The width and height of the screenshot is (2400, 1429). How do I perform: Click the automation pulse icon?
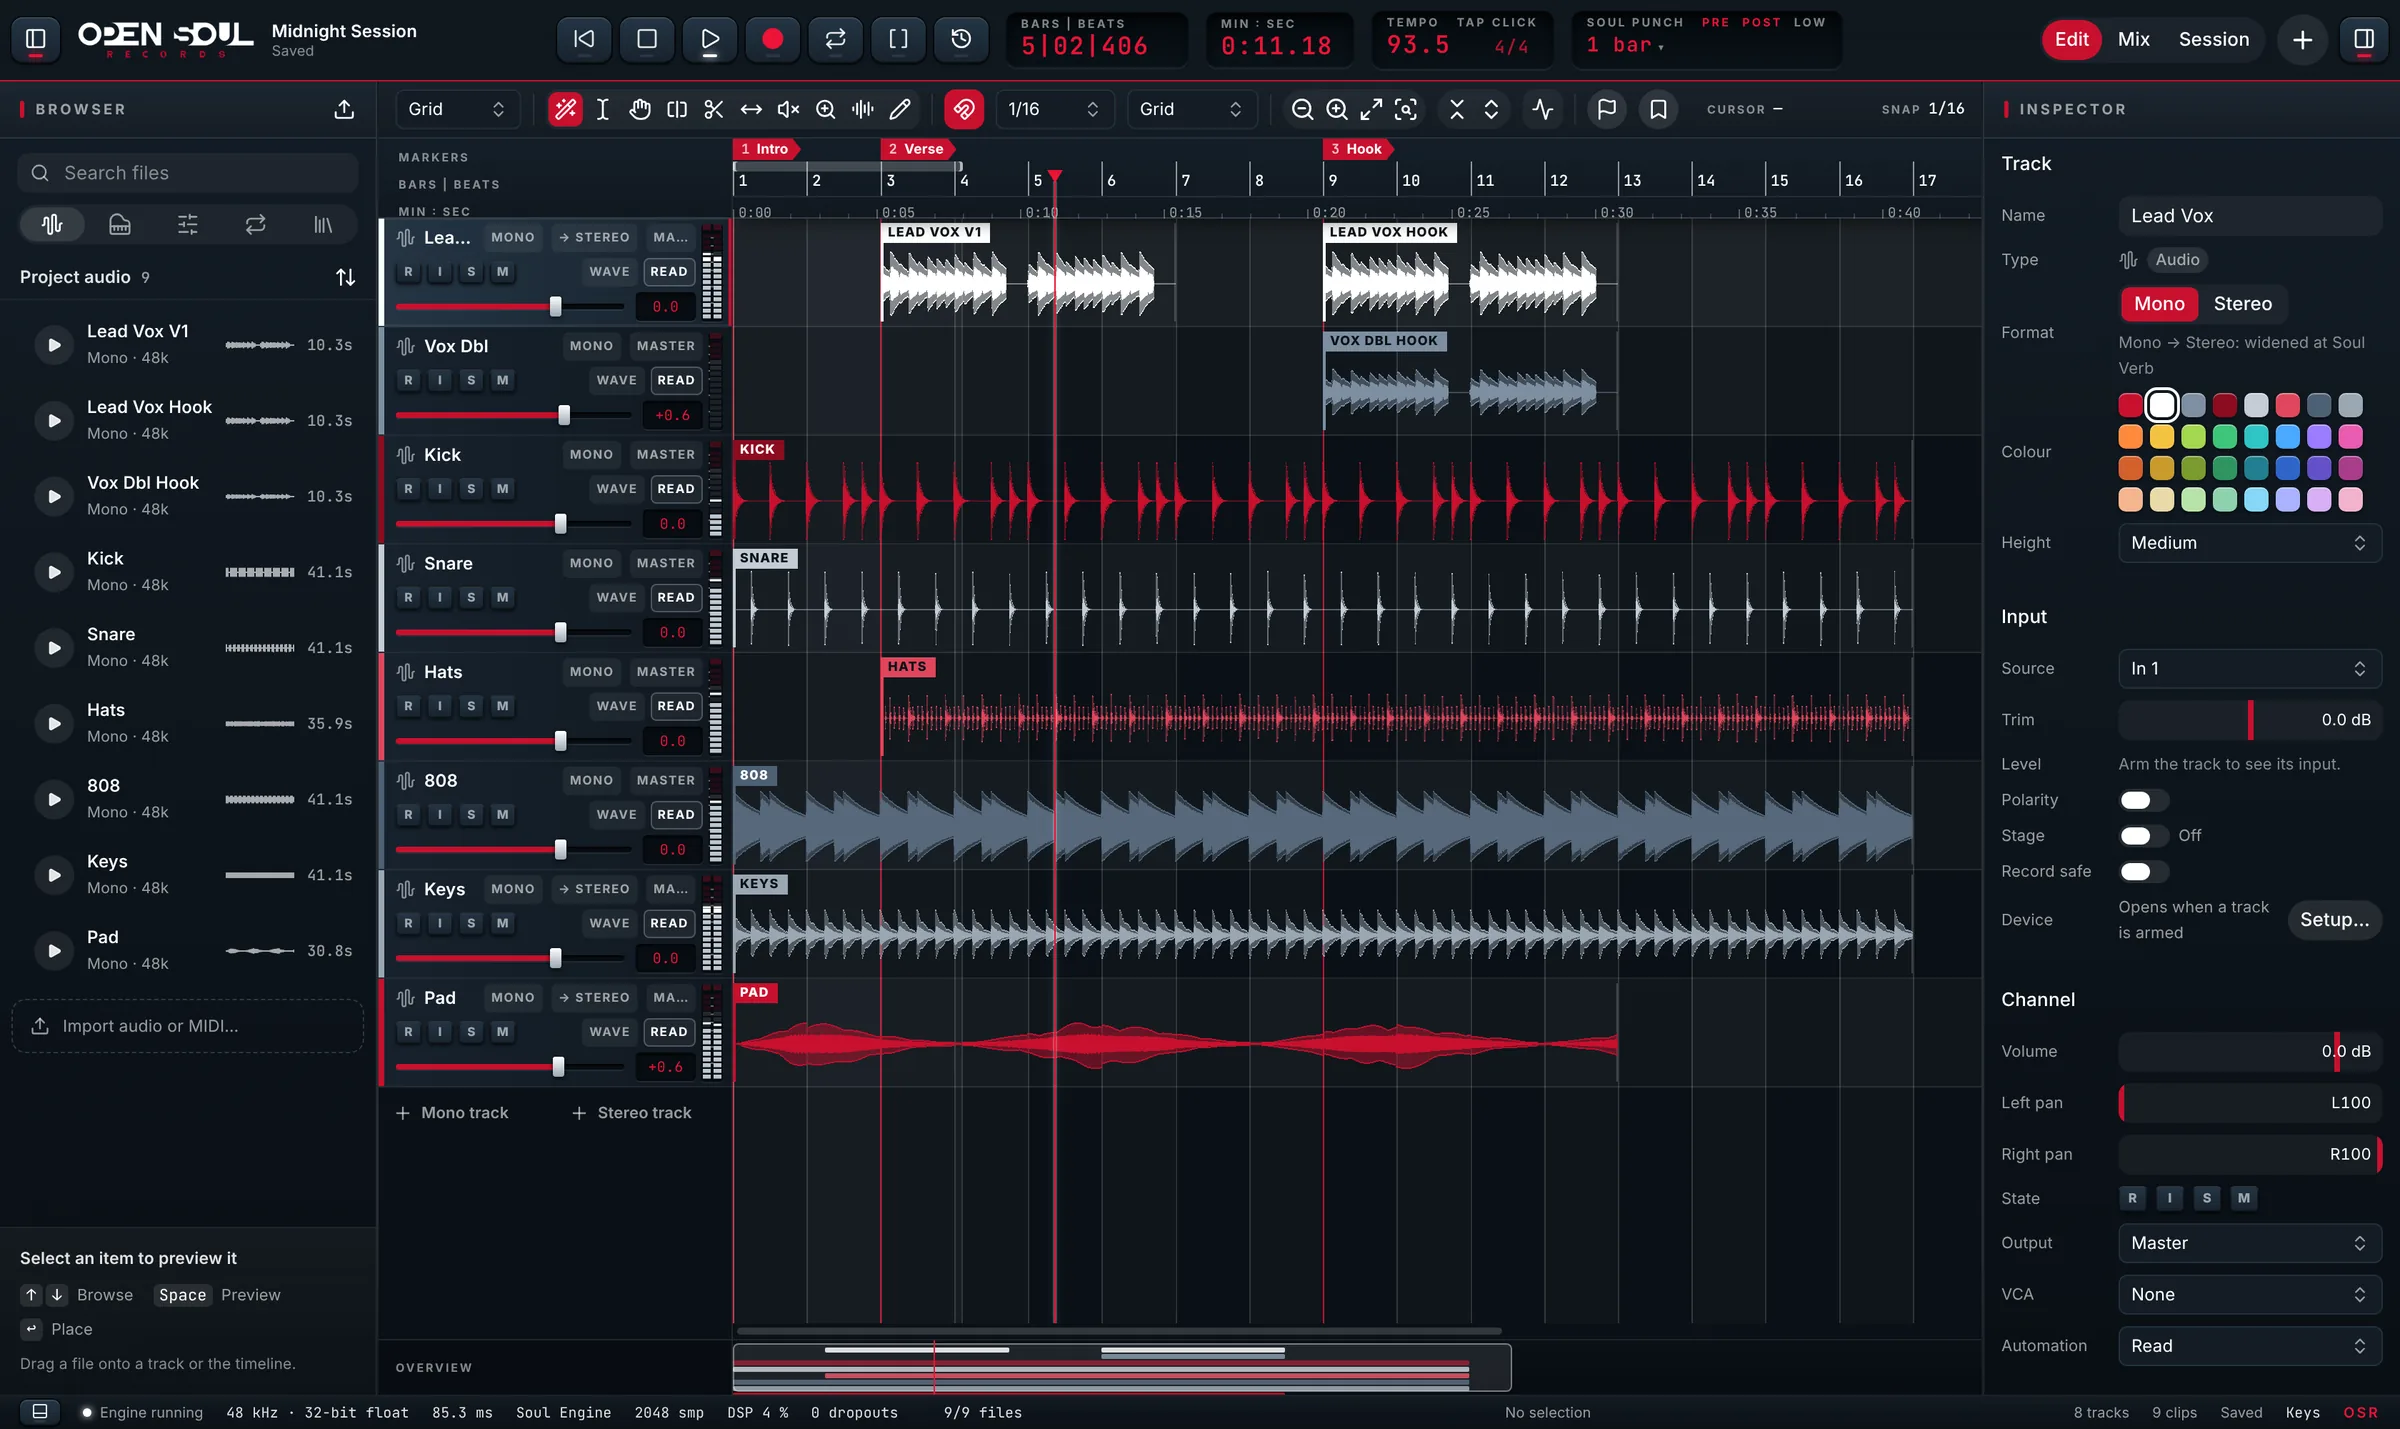(1543, 109)
